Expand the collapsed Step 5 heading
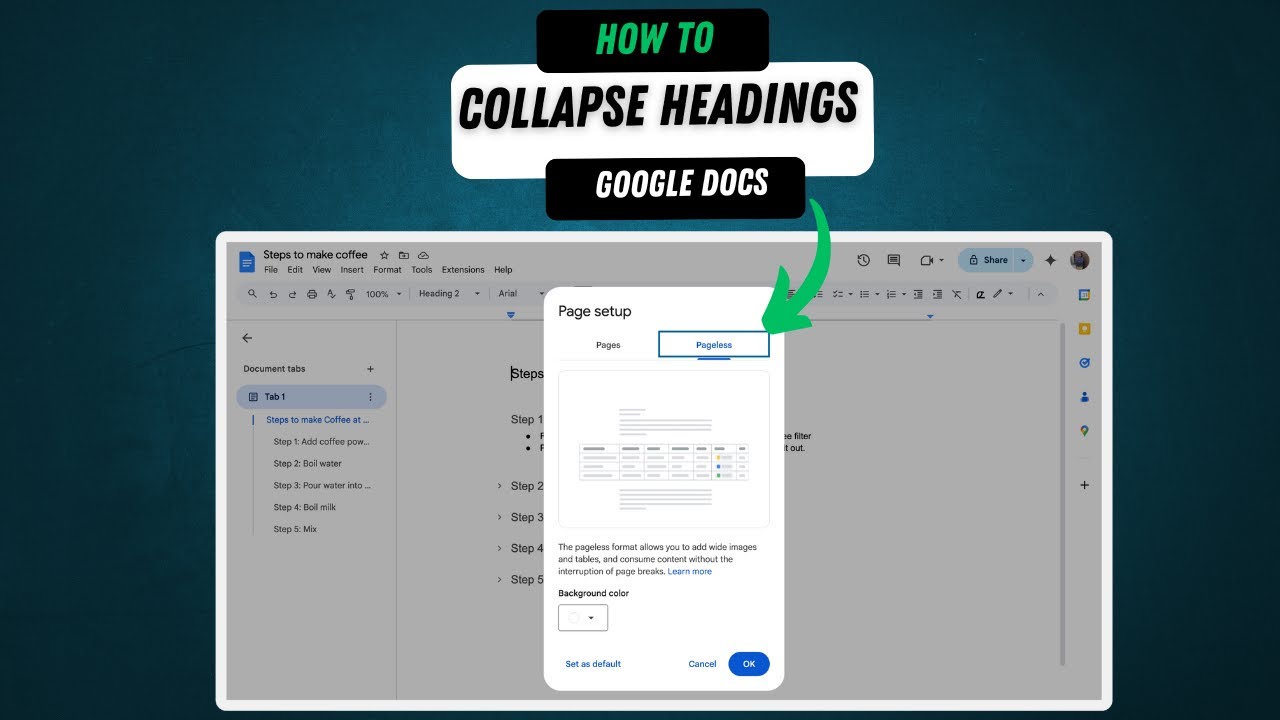 [500, 579]
